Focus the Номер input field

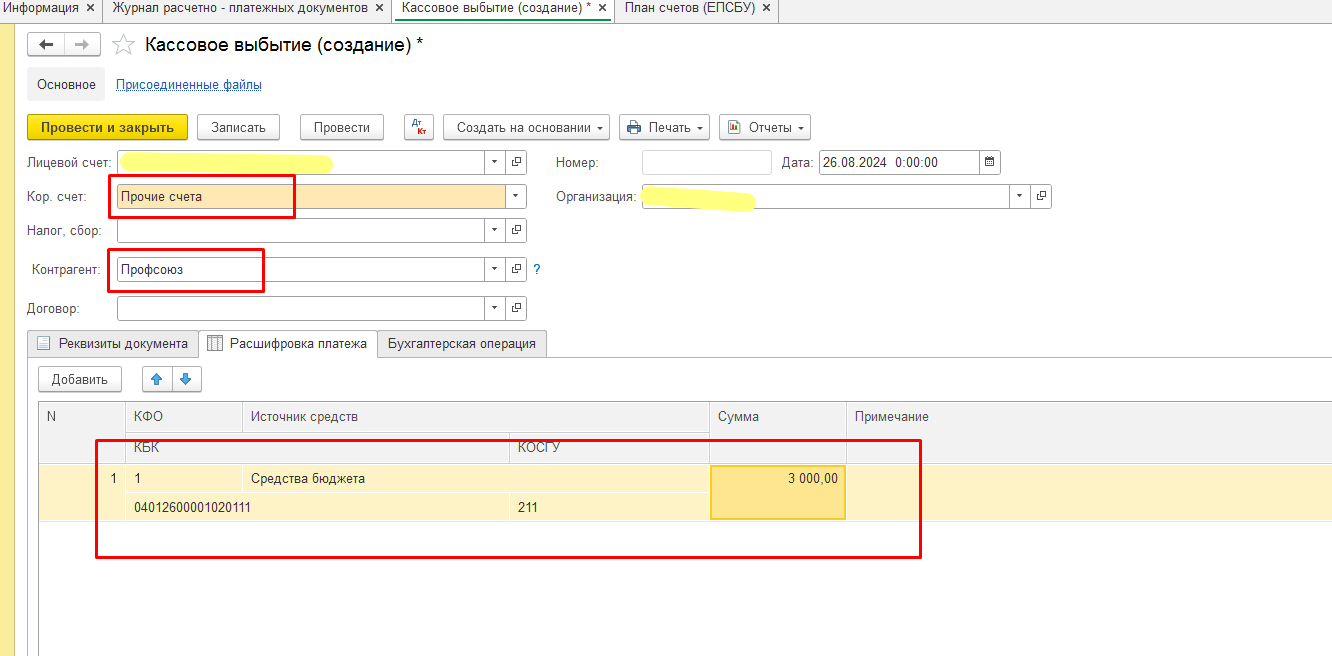pos(707,162)
